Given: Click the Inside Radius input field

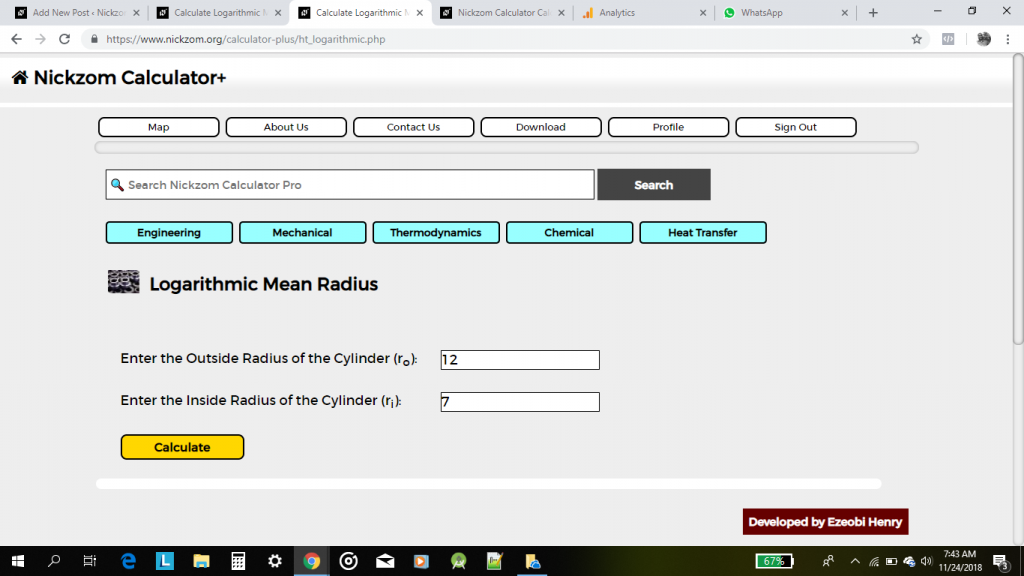Looking at the screenshot, I should pyautogui.click(x=520, y=402).
